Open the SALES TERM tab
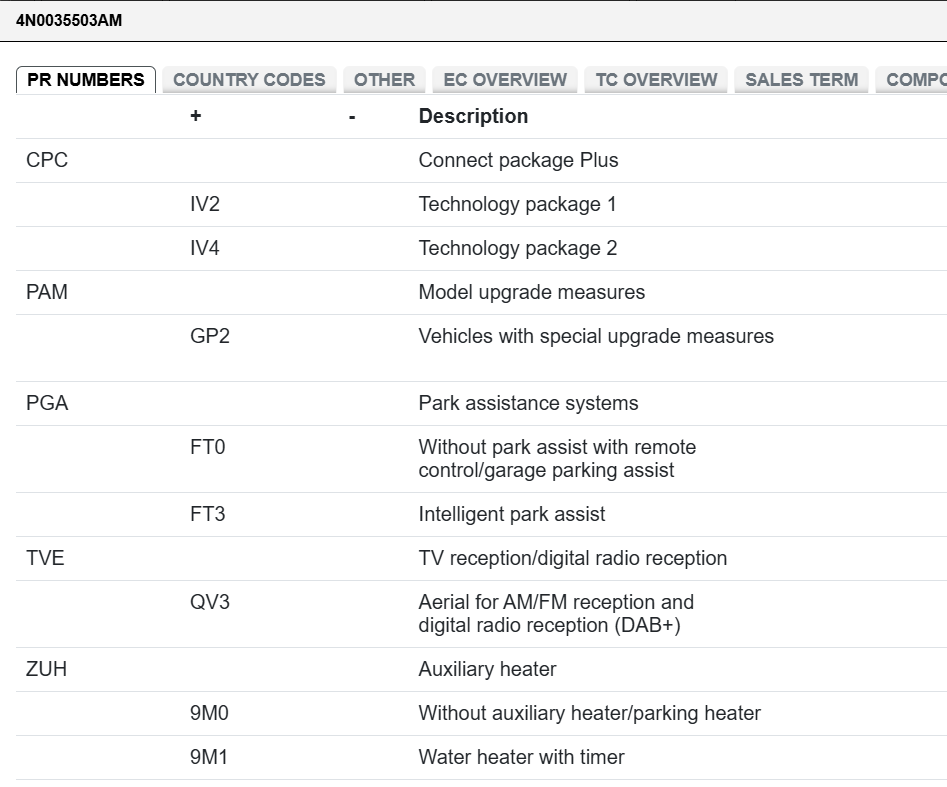This screenshot has width=947, height=787. click(801, 80)
